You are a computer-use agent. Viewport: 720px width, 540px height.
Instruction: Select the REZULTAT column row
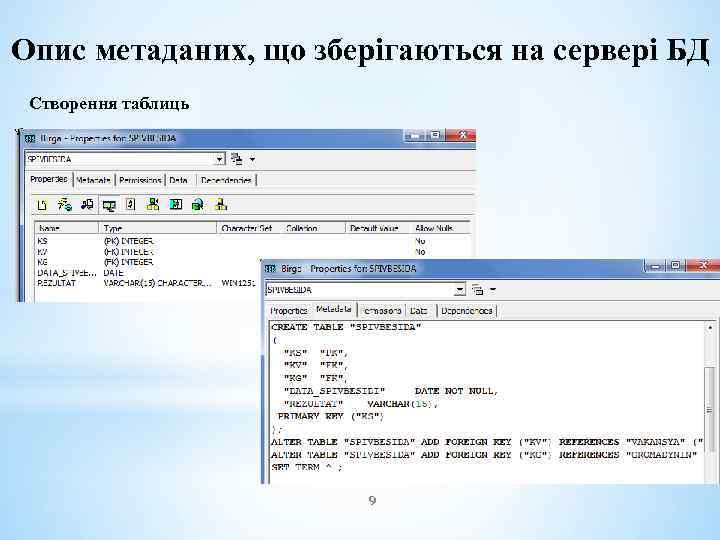[148, 283]
